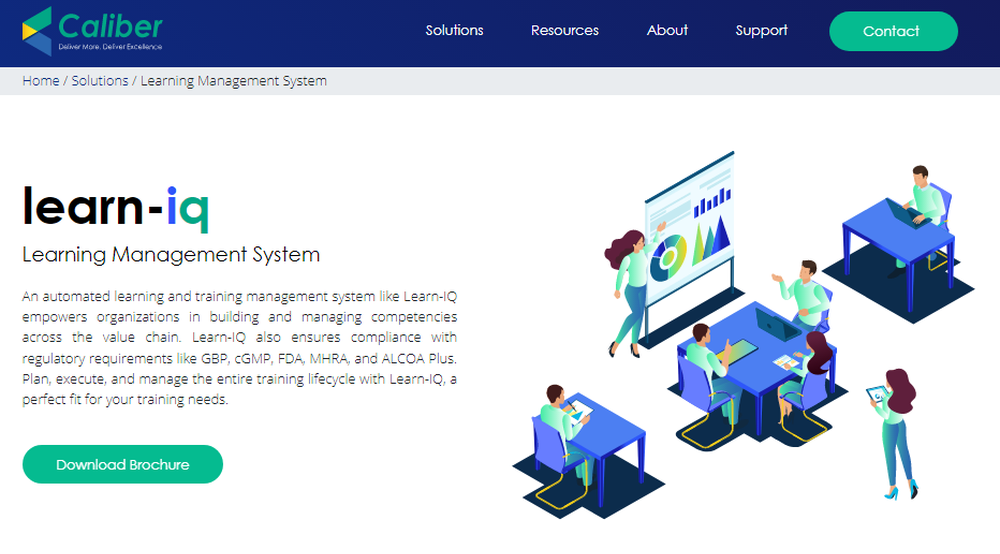The width and height of the screenshot is (1000, 554).
Task: Click the Learning Management System subheading
Action: (x=171, y=254)
